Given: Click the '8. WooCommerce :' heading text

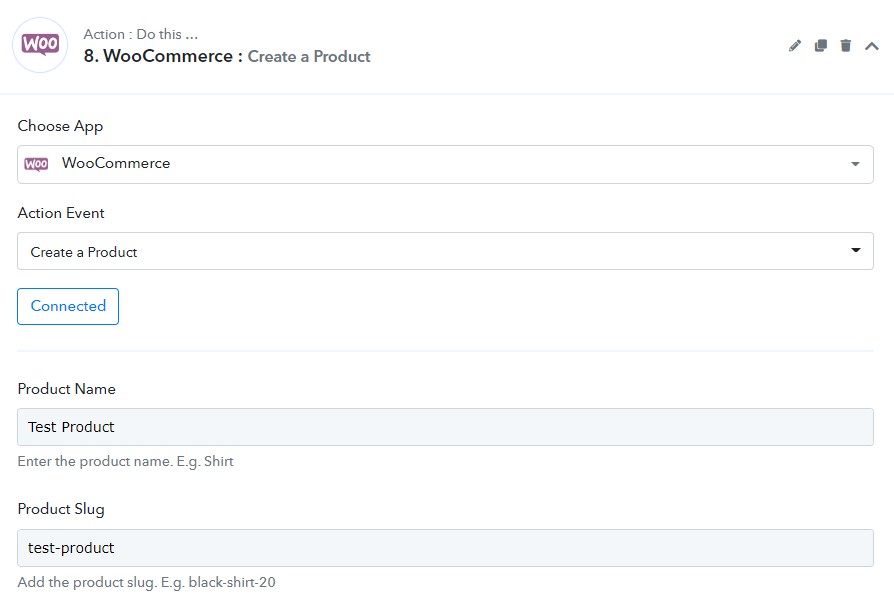Looking at the screenshot, I should (x=163, y=56).
